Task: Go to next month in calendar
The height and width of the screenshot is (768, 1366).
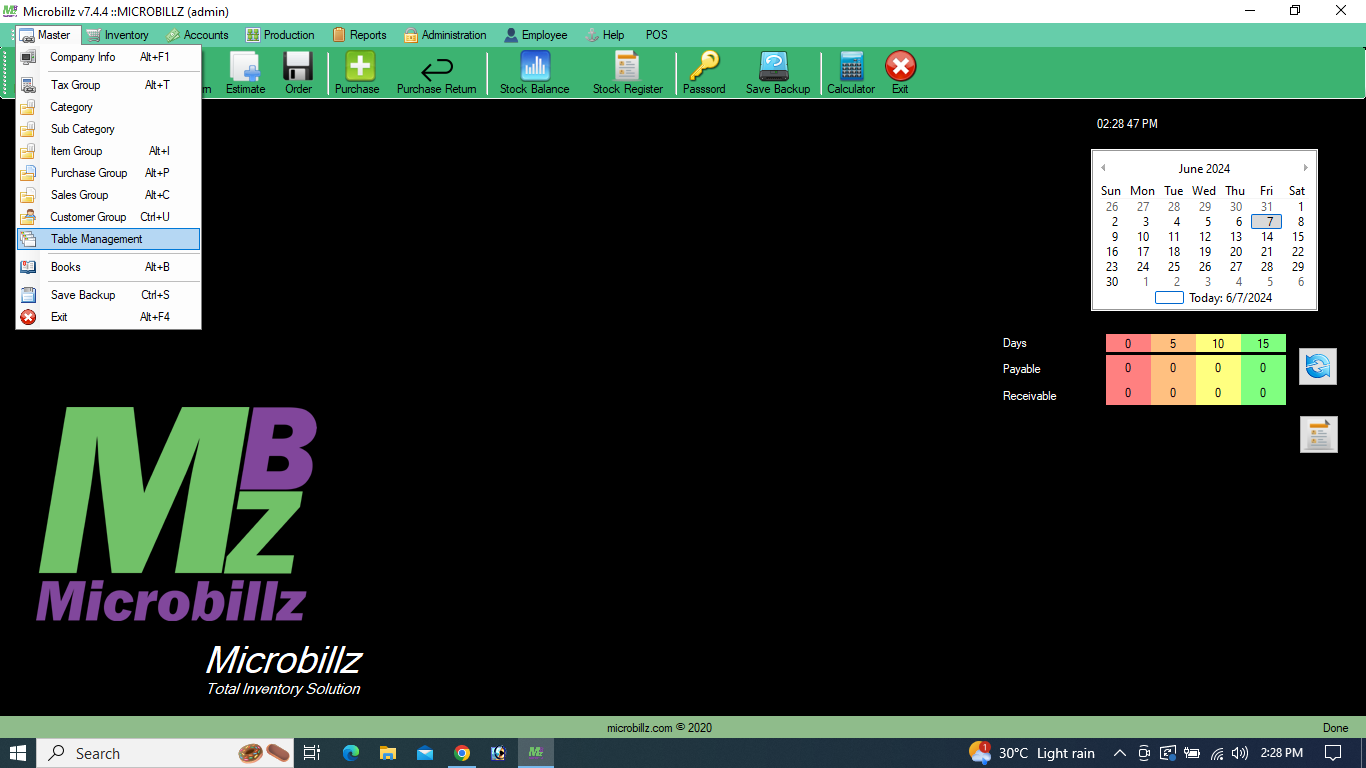Action: pyautogui.click(x=1305, y=168)
